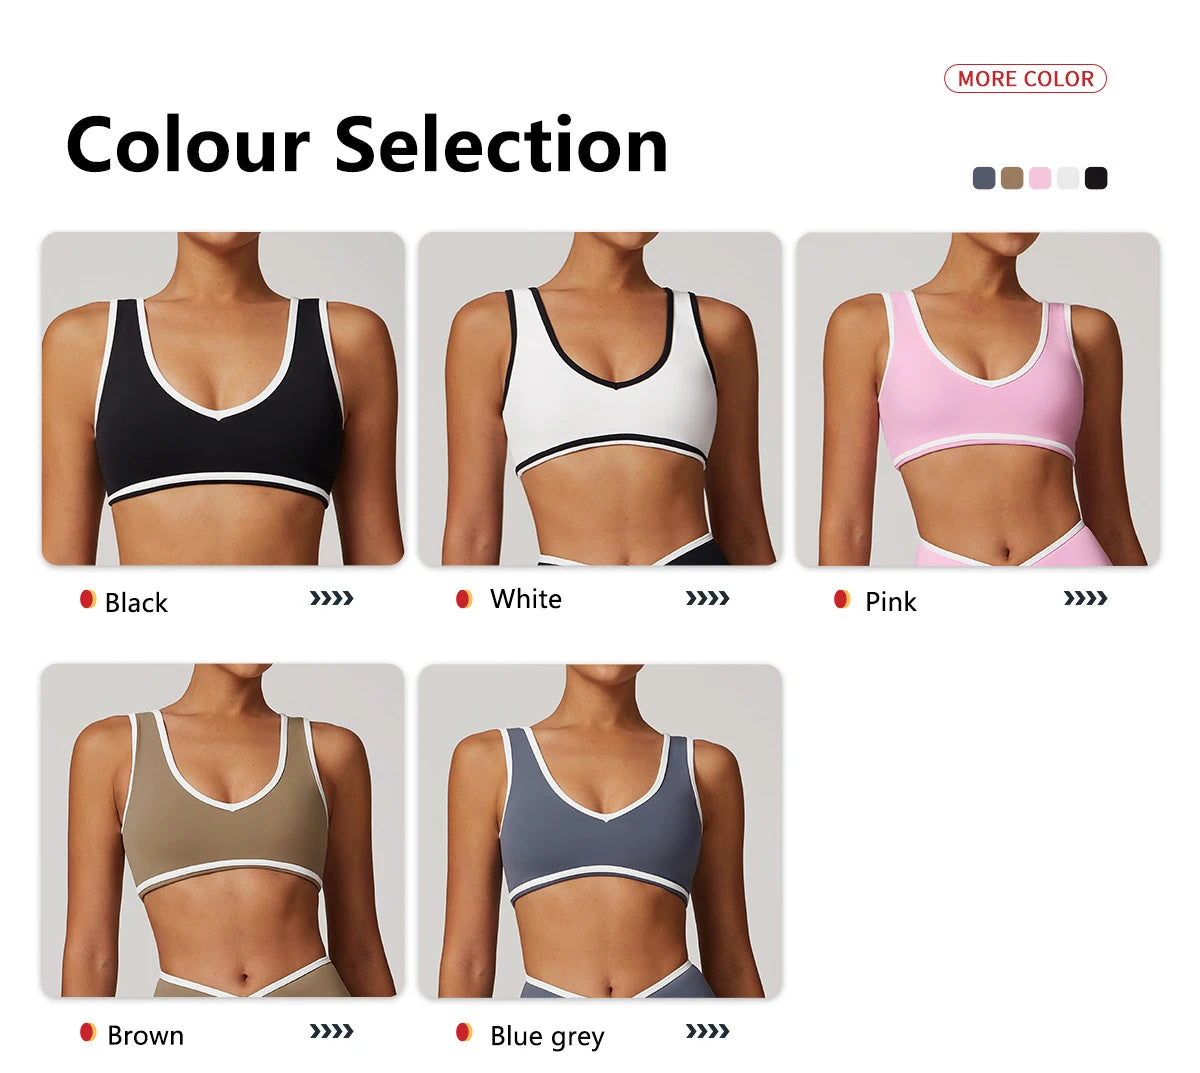Select the brown color swatch

tap(1012, 178)
